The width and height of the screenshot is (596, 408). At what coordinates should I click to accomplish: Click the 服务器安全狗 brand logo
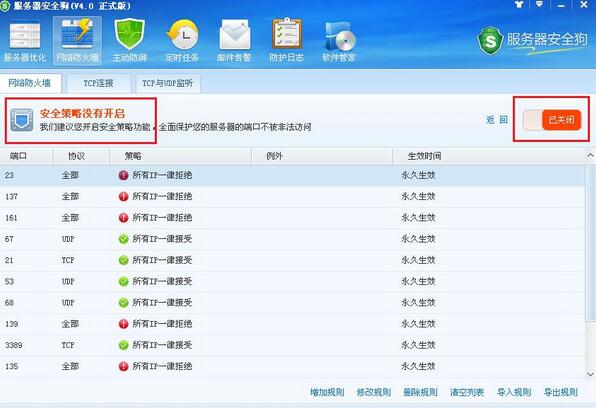tap(533, 40)
